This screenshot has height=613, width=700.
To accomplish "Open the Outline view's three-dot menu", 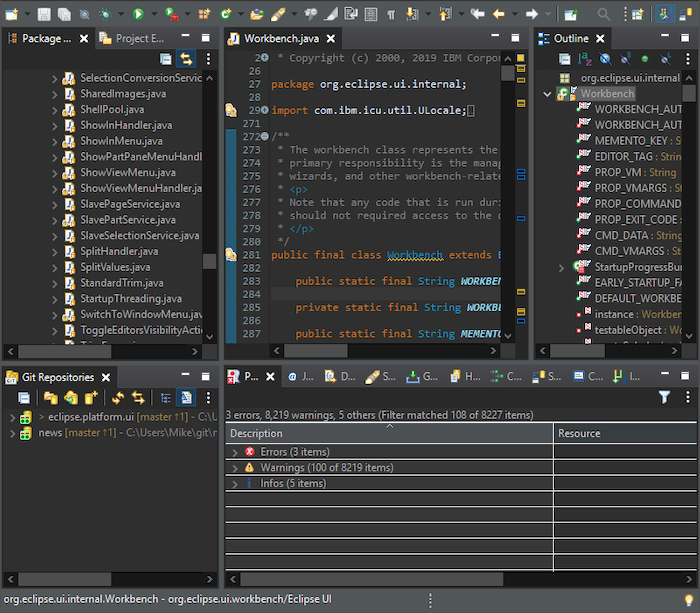I will [x=687, y=60].
